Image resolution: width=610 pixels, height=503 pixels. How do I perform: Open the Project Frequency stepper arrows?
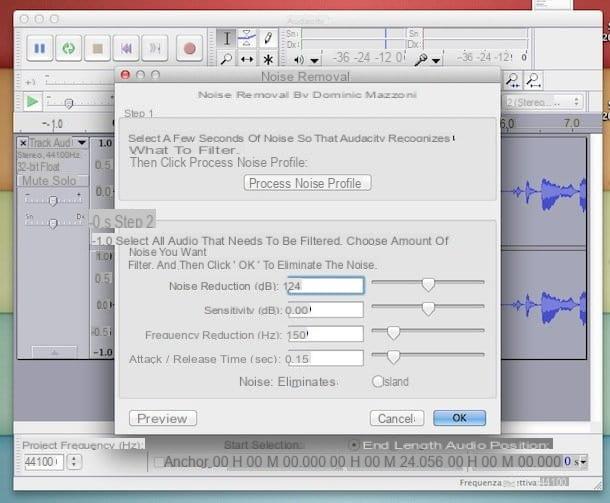[x=74, y=462]
